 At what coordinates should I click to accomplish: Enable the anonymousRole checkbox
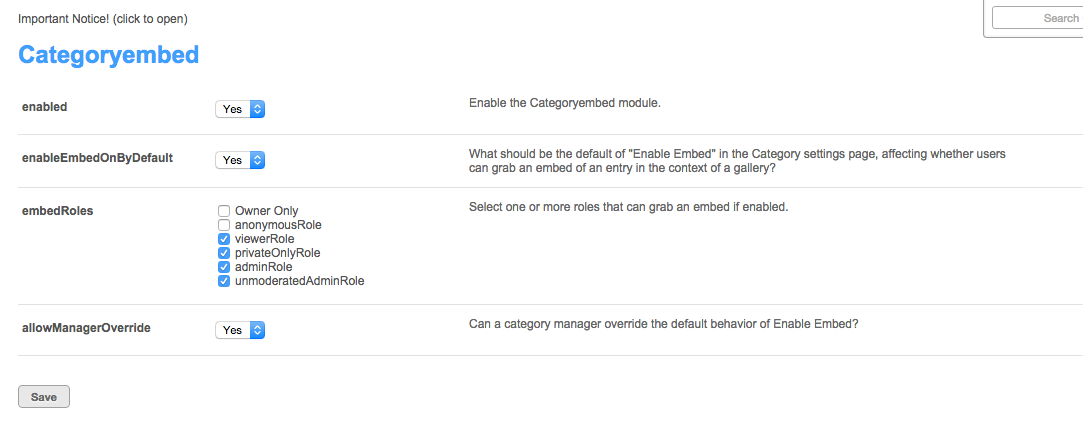224,225
